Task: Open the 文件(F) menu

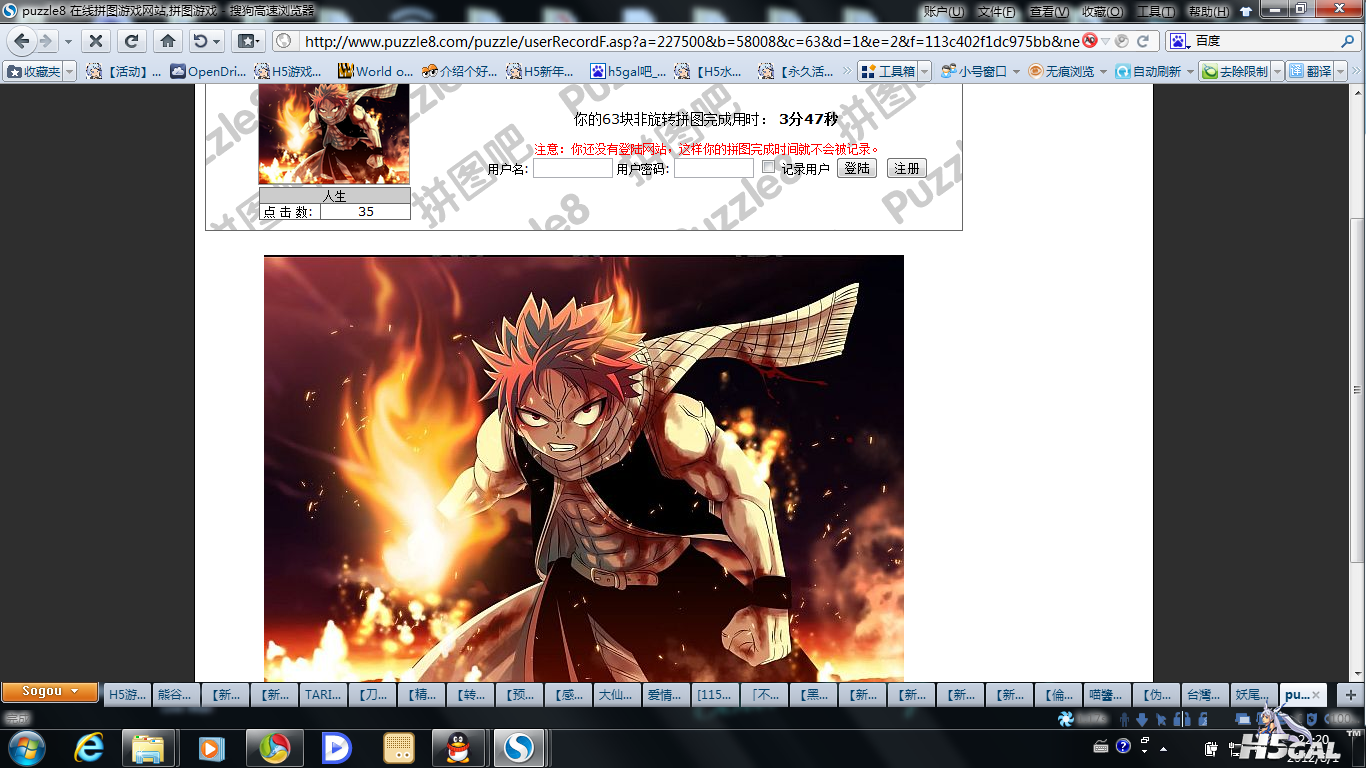Action: pos(996,11)
